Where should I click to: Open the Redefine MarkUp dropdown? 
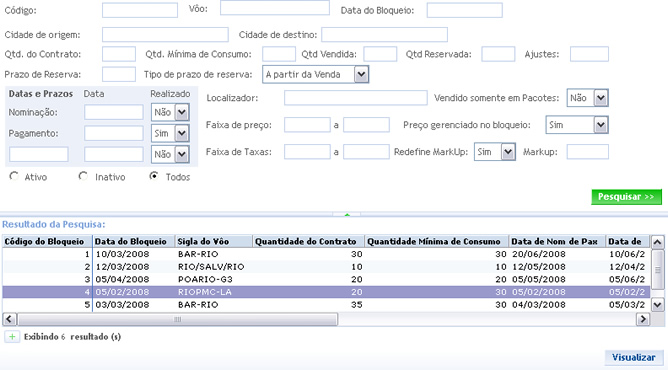(508, 152)
